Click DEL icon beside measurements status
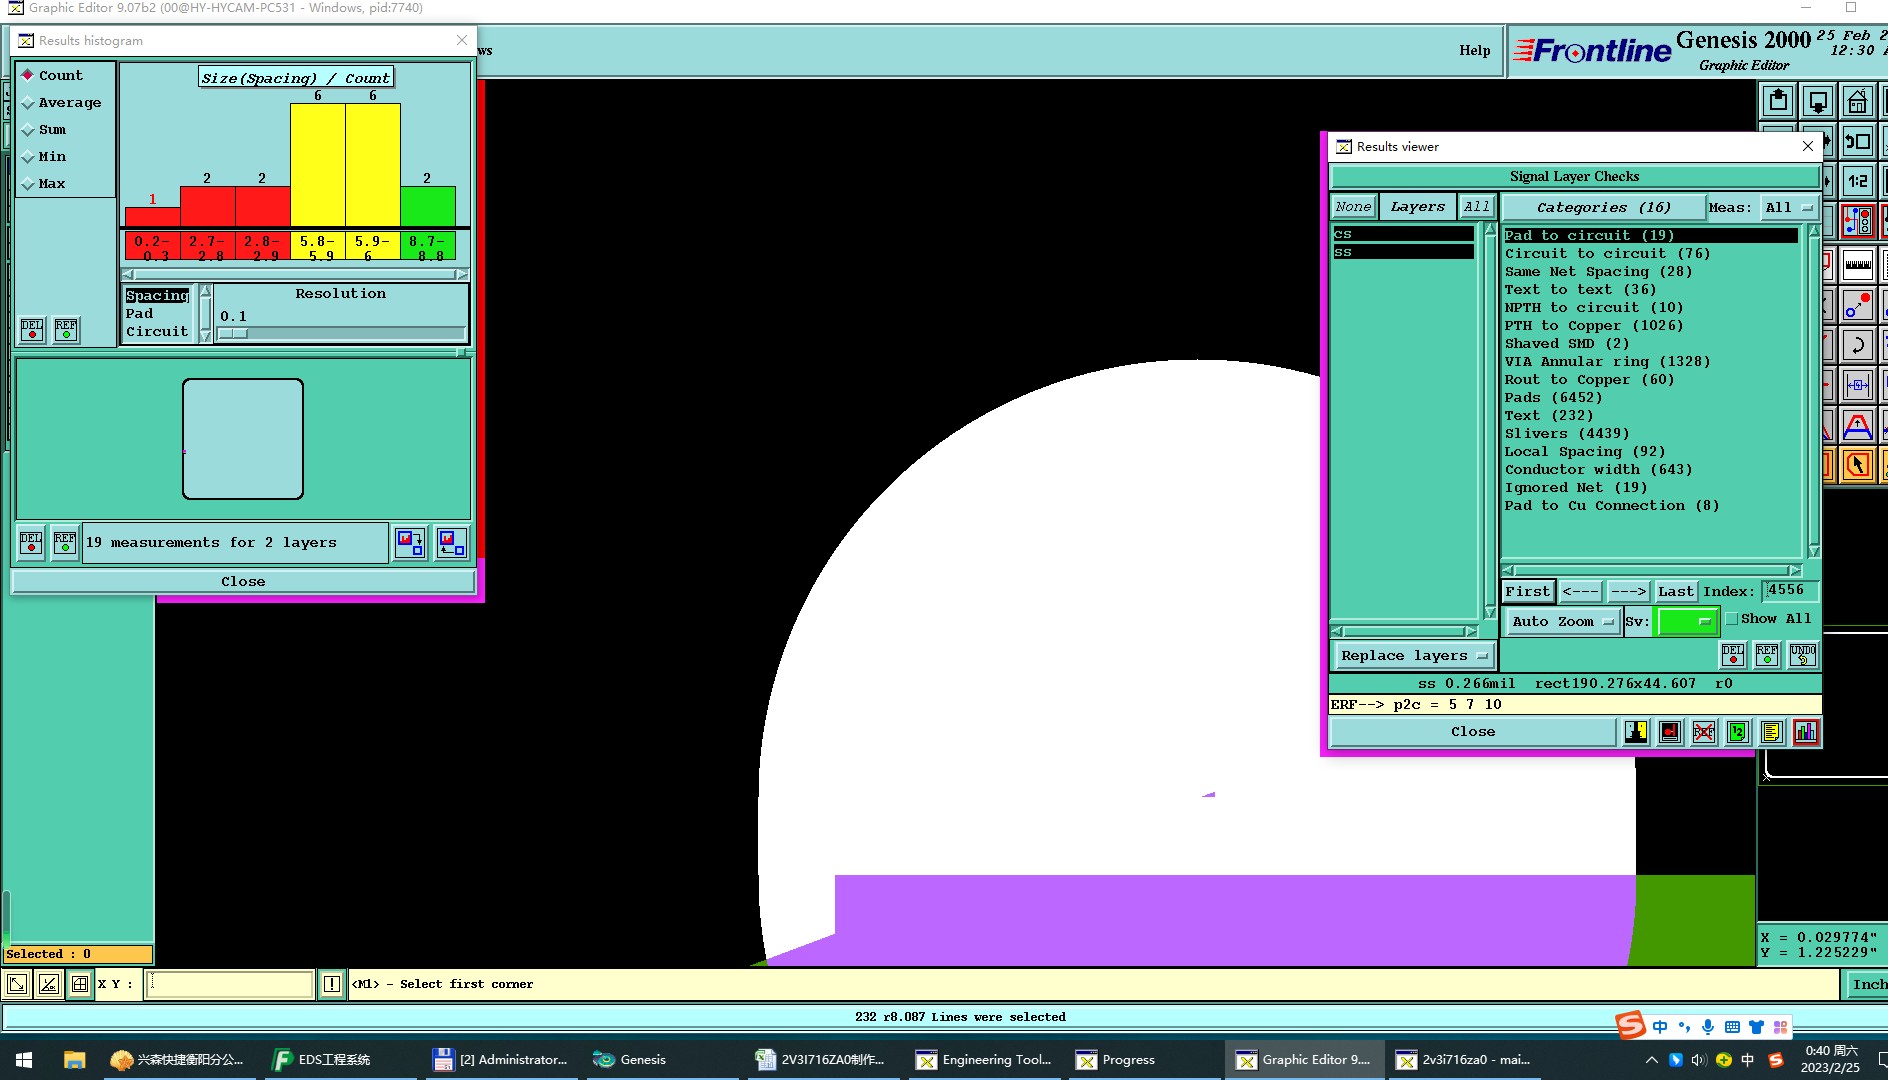This screenshot has height=1080, width=1888. point(31,543)
